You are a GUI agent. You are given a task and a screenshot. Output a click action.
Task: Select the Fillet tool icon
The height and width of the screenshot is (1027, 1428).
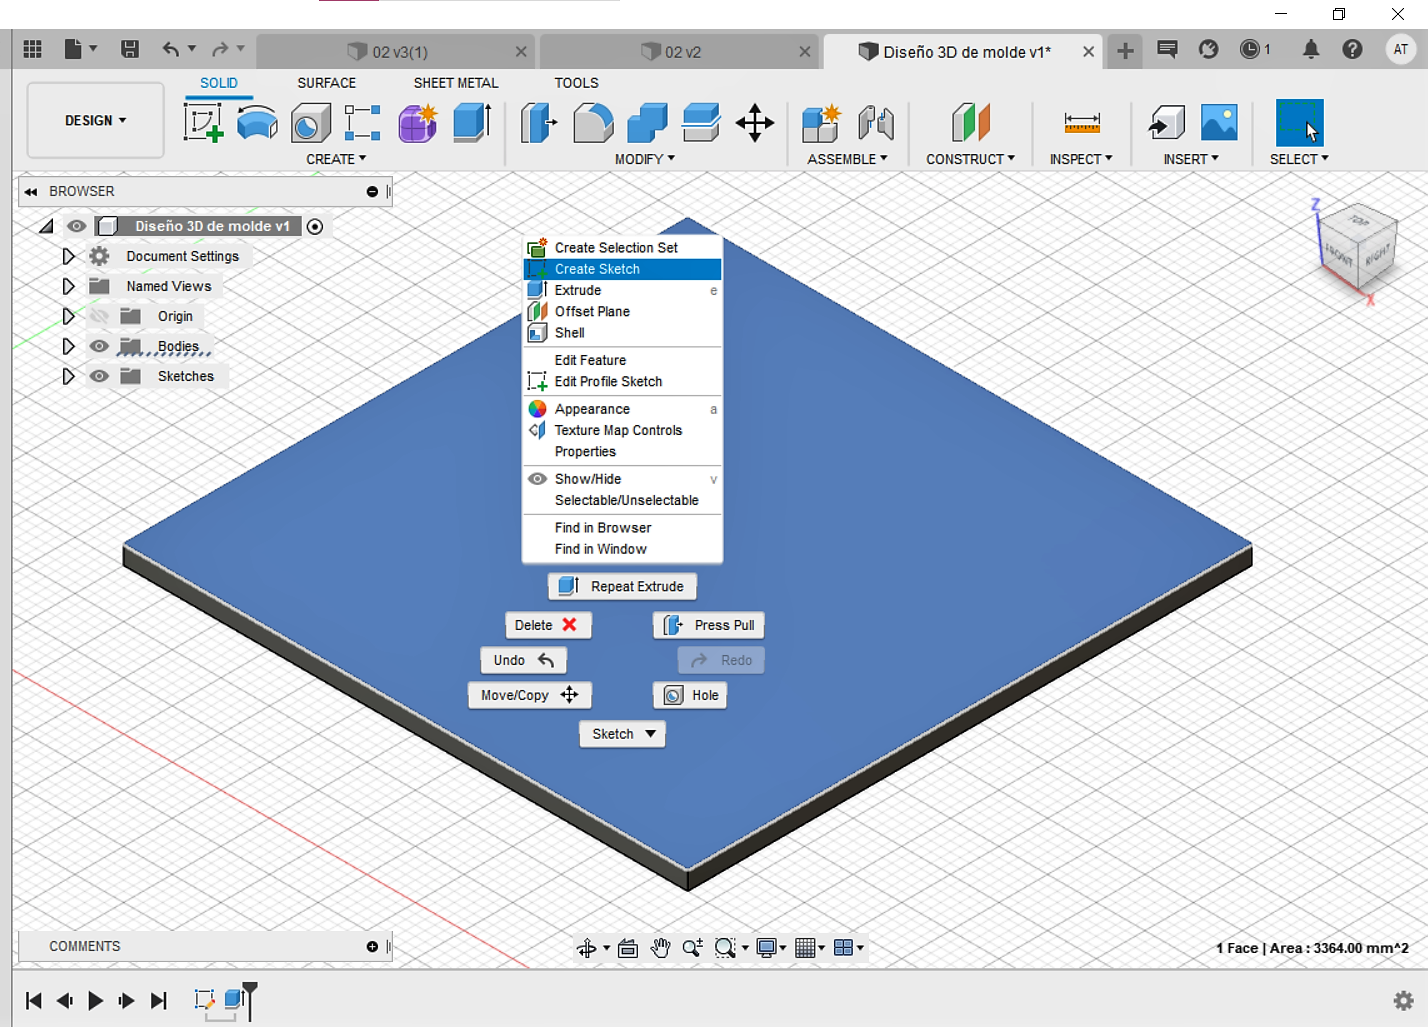[x=593, y=123]
